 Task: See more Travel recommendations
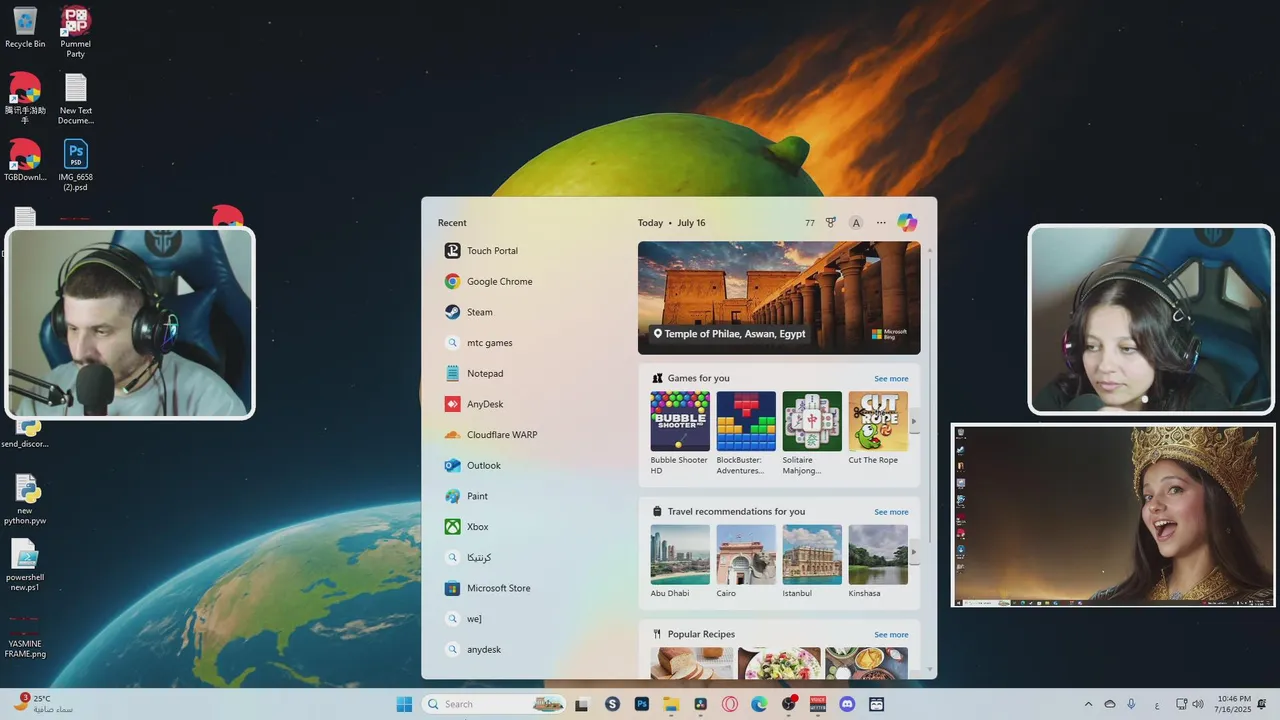891,512
